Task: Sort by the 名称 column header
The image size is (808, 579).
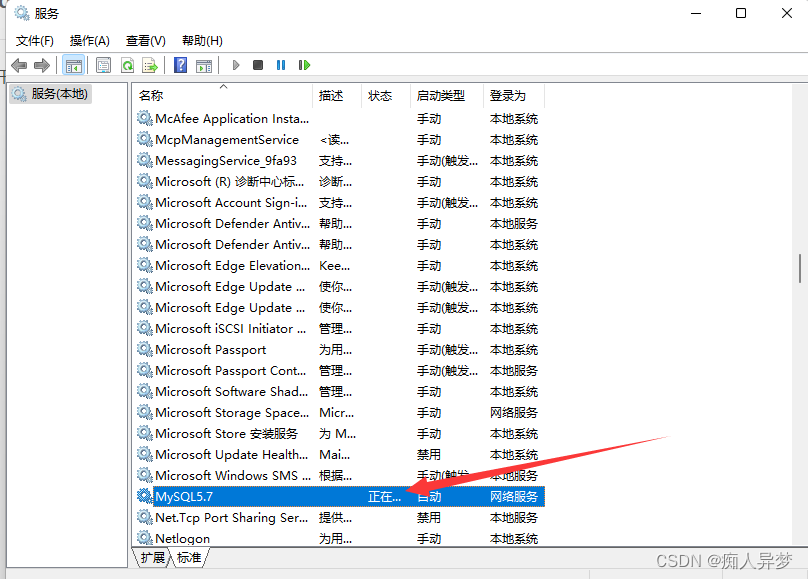Action: (223, 95)
